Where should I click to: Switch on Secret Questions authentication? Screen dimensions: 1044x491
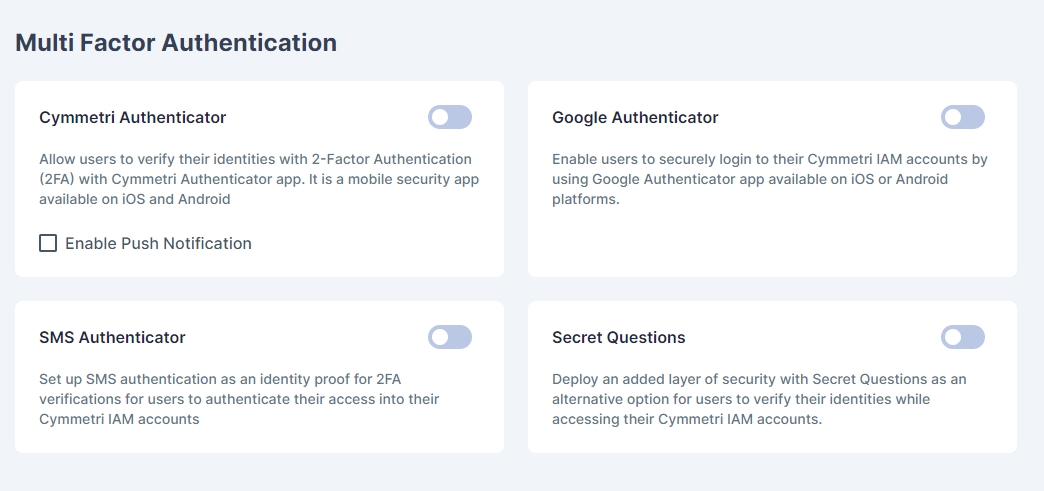[x=962, y=338]
